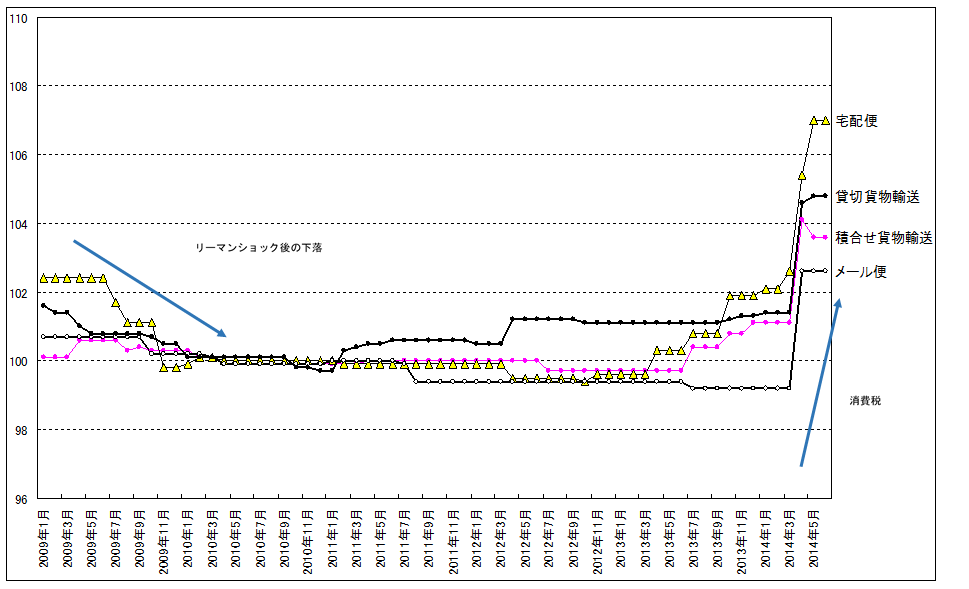Click the blue downward-pointing arrow annotation
This screenshot has width=969, height=589.
[x=150, y=288]
